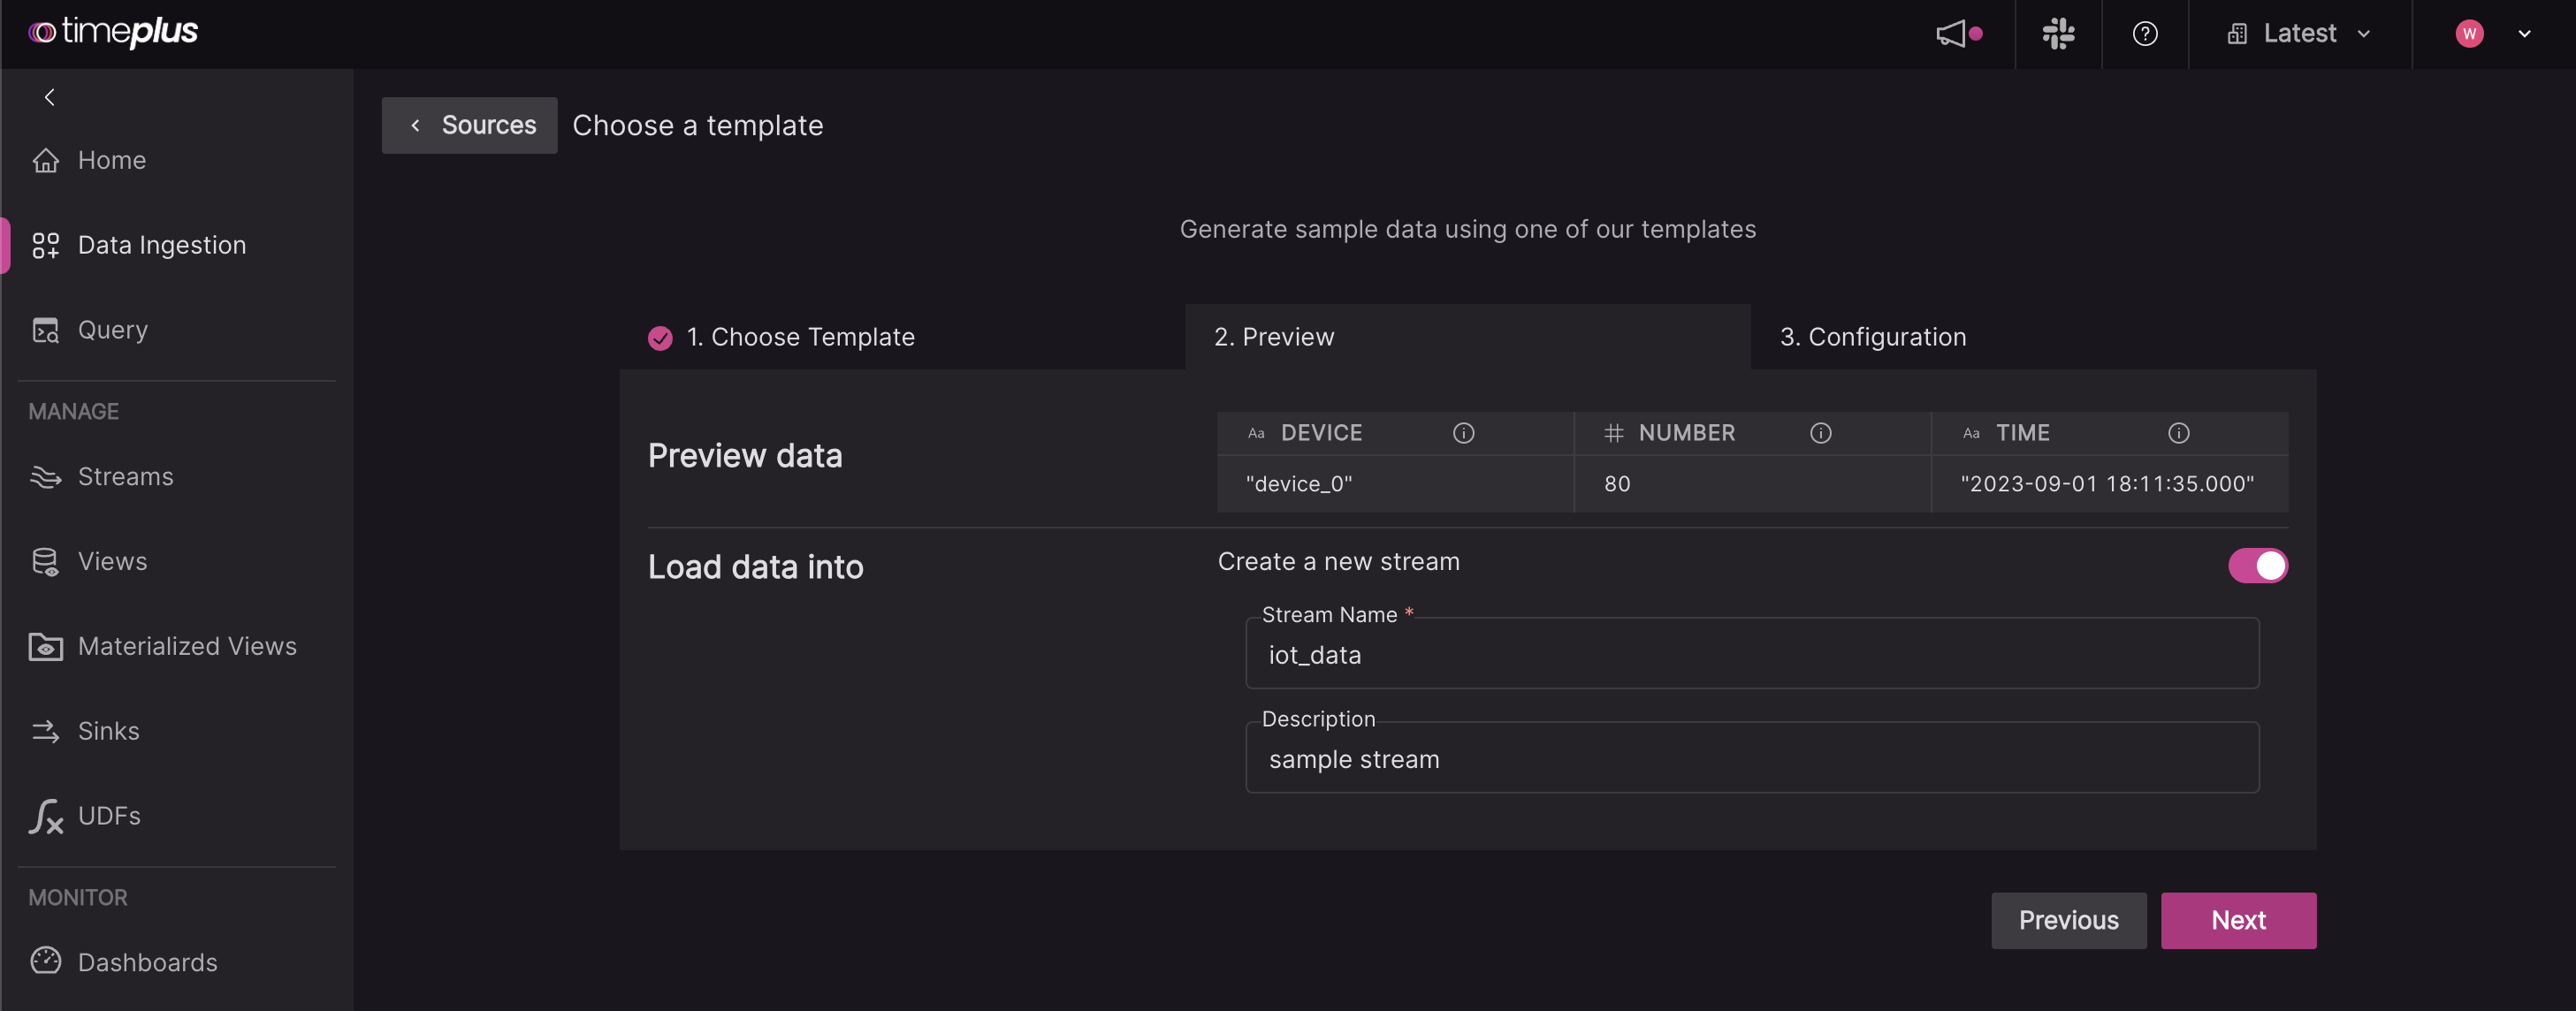Click the info icon next to TIME
Image resolution: width=2576 pixels, height=1011 pixels.
[2178, 433]
